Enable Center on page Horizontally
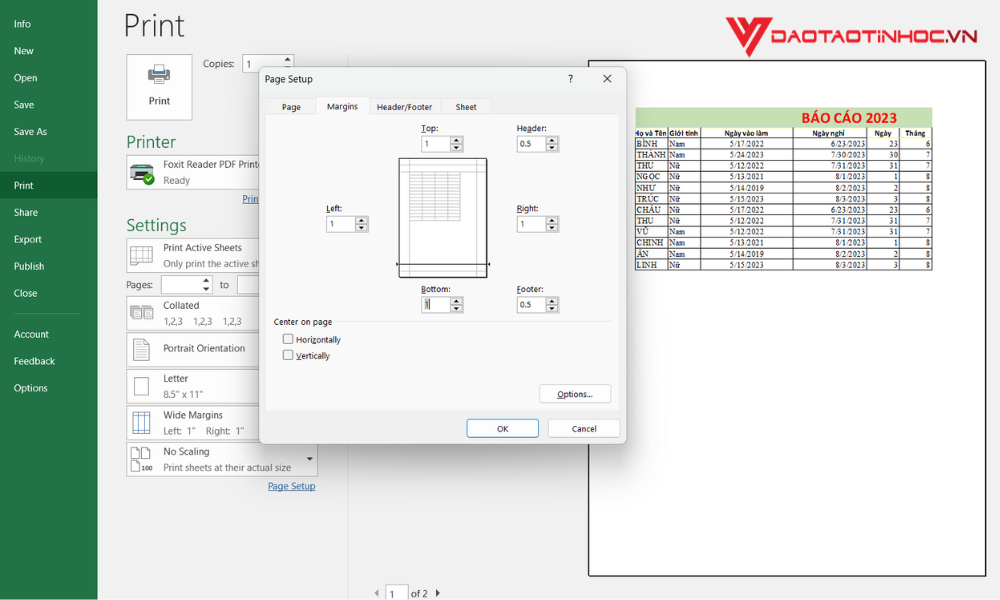 click(288, 339)
